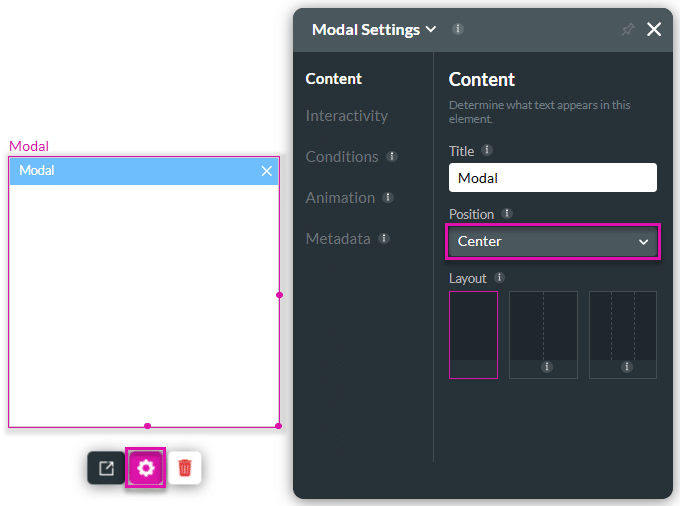680x506 pixels.
Task: Click the info icon next to Animation
Action: point(388,197)
